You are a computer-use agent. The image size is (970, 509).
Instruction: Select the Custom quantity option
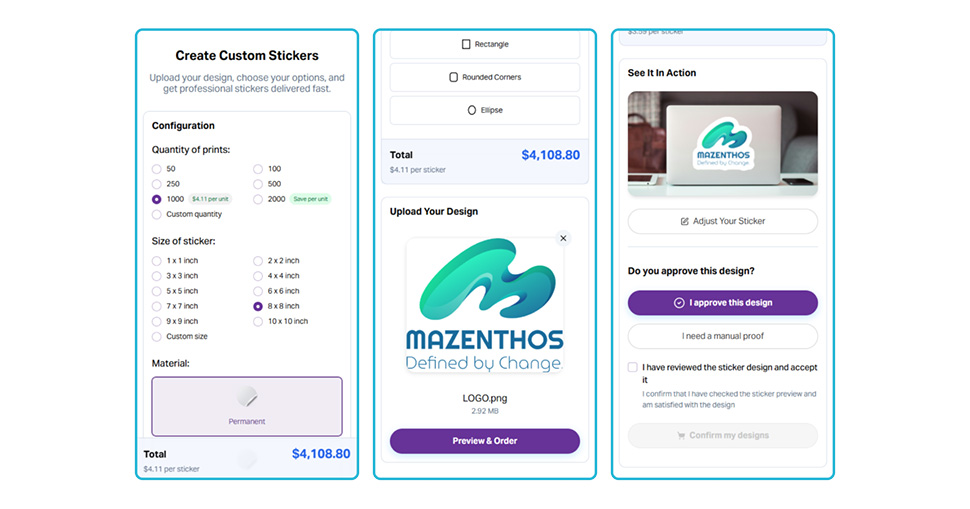(157, 215)
